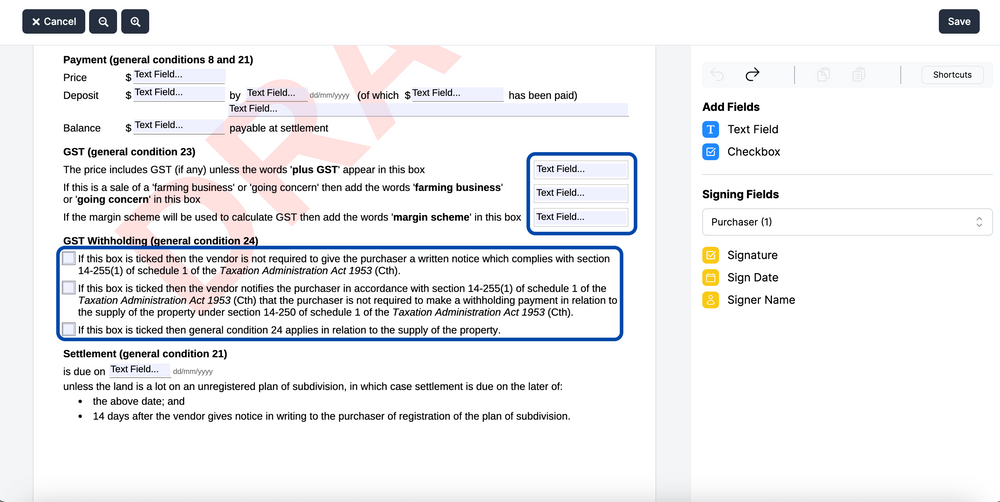The width and height of the screenshot is (1000, 502).
Task: Click the Deposit amount text field
Action: (x=179, y=94)
